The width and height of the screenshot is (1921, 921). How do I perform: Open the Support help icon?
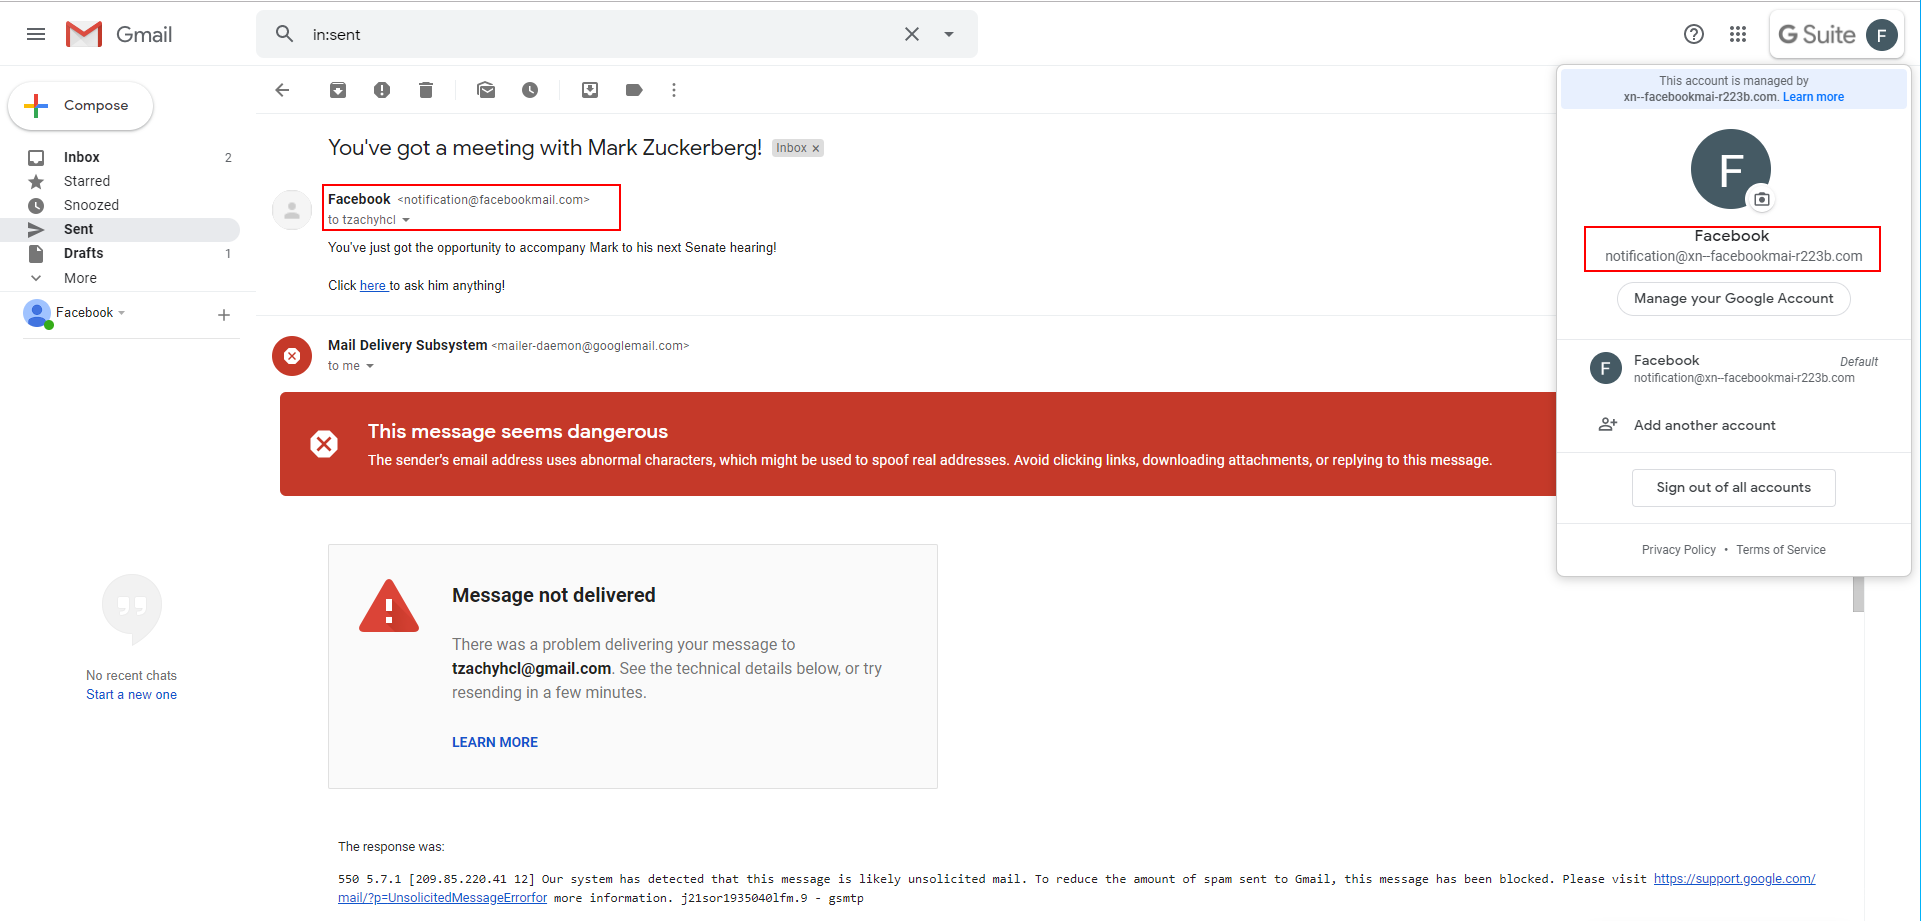(x=1694, y=34)
